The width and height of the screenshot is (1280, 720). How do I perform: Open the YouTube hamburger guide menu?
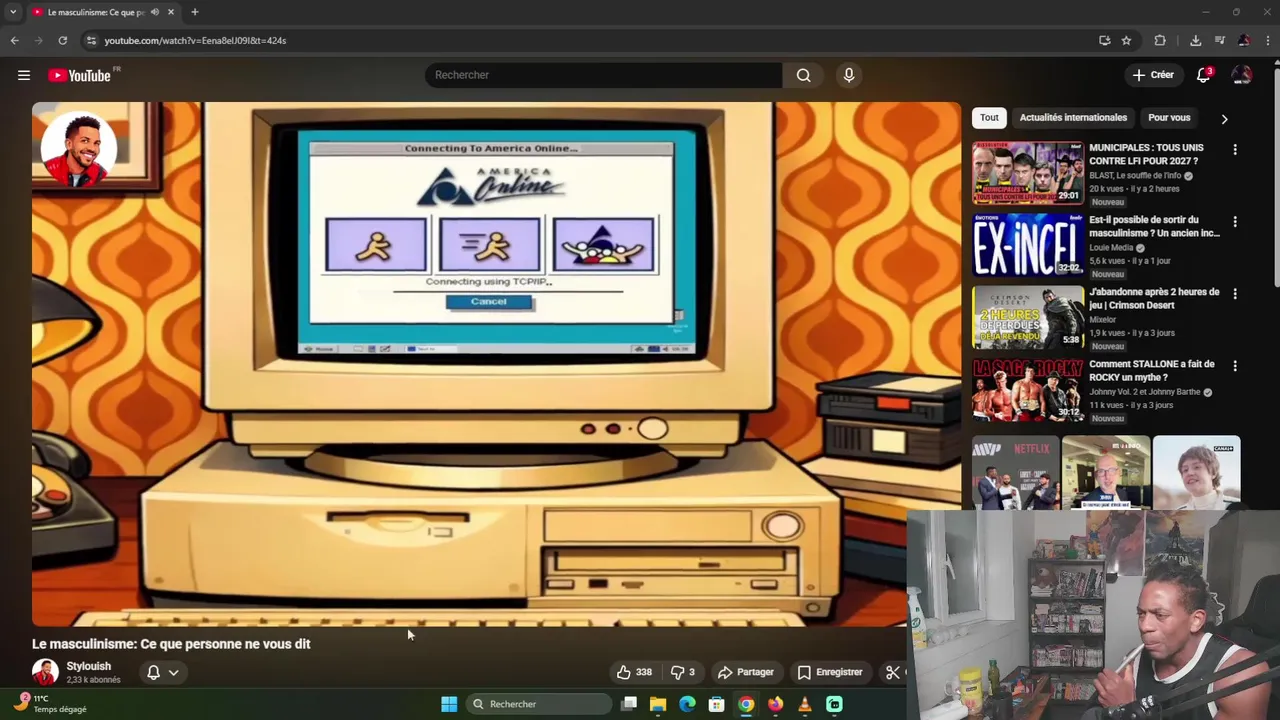[x=24, y=75]
